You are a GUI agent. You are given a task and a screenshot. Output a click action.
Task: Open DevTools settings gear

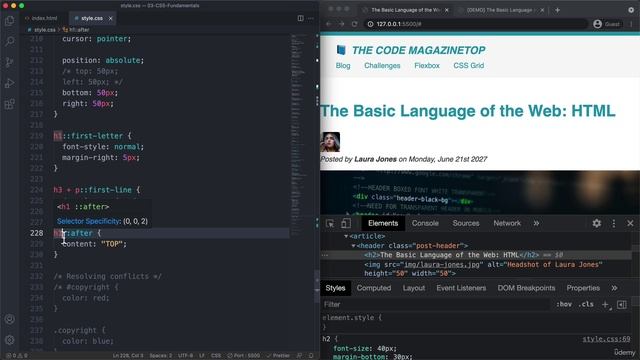click(x=597, y=223)
